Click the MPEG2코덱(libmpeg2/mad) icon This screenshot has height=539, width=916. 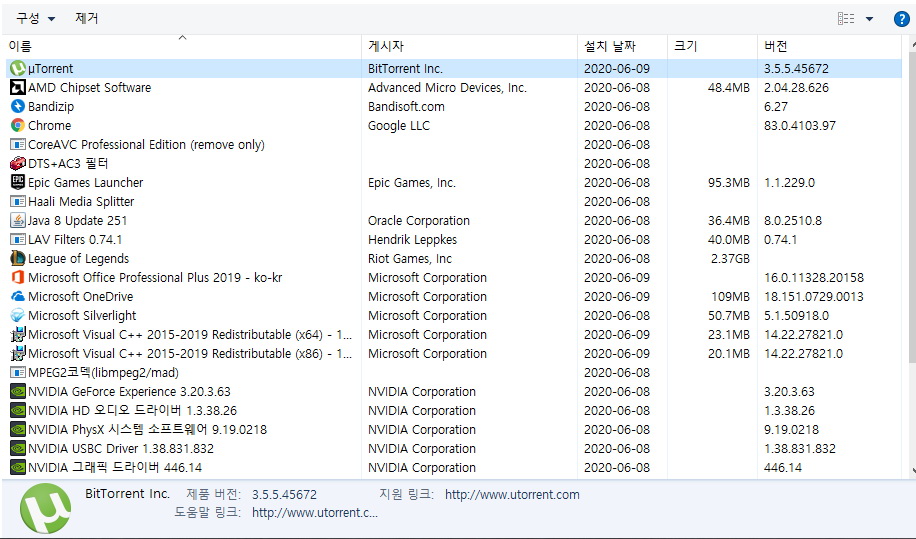pos(18,373)
